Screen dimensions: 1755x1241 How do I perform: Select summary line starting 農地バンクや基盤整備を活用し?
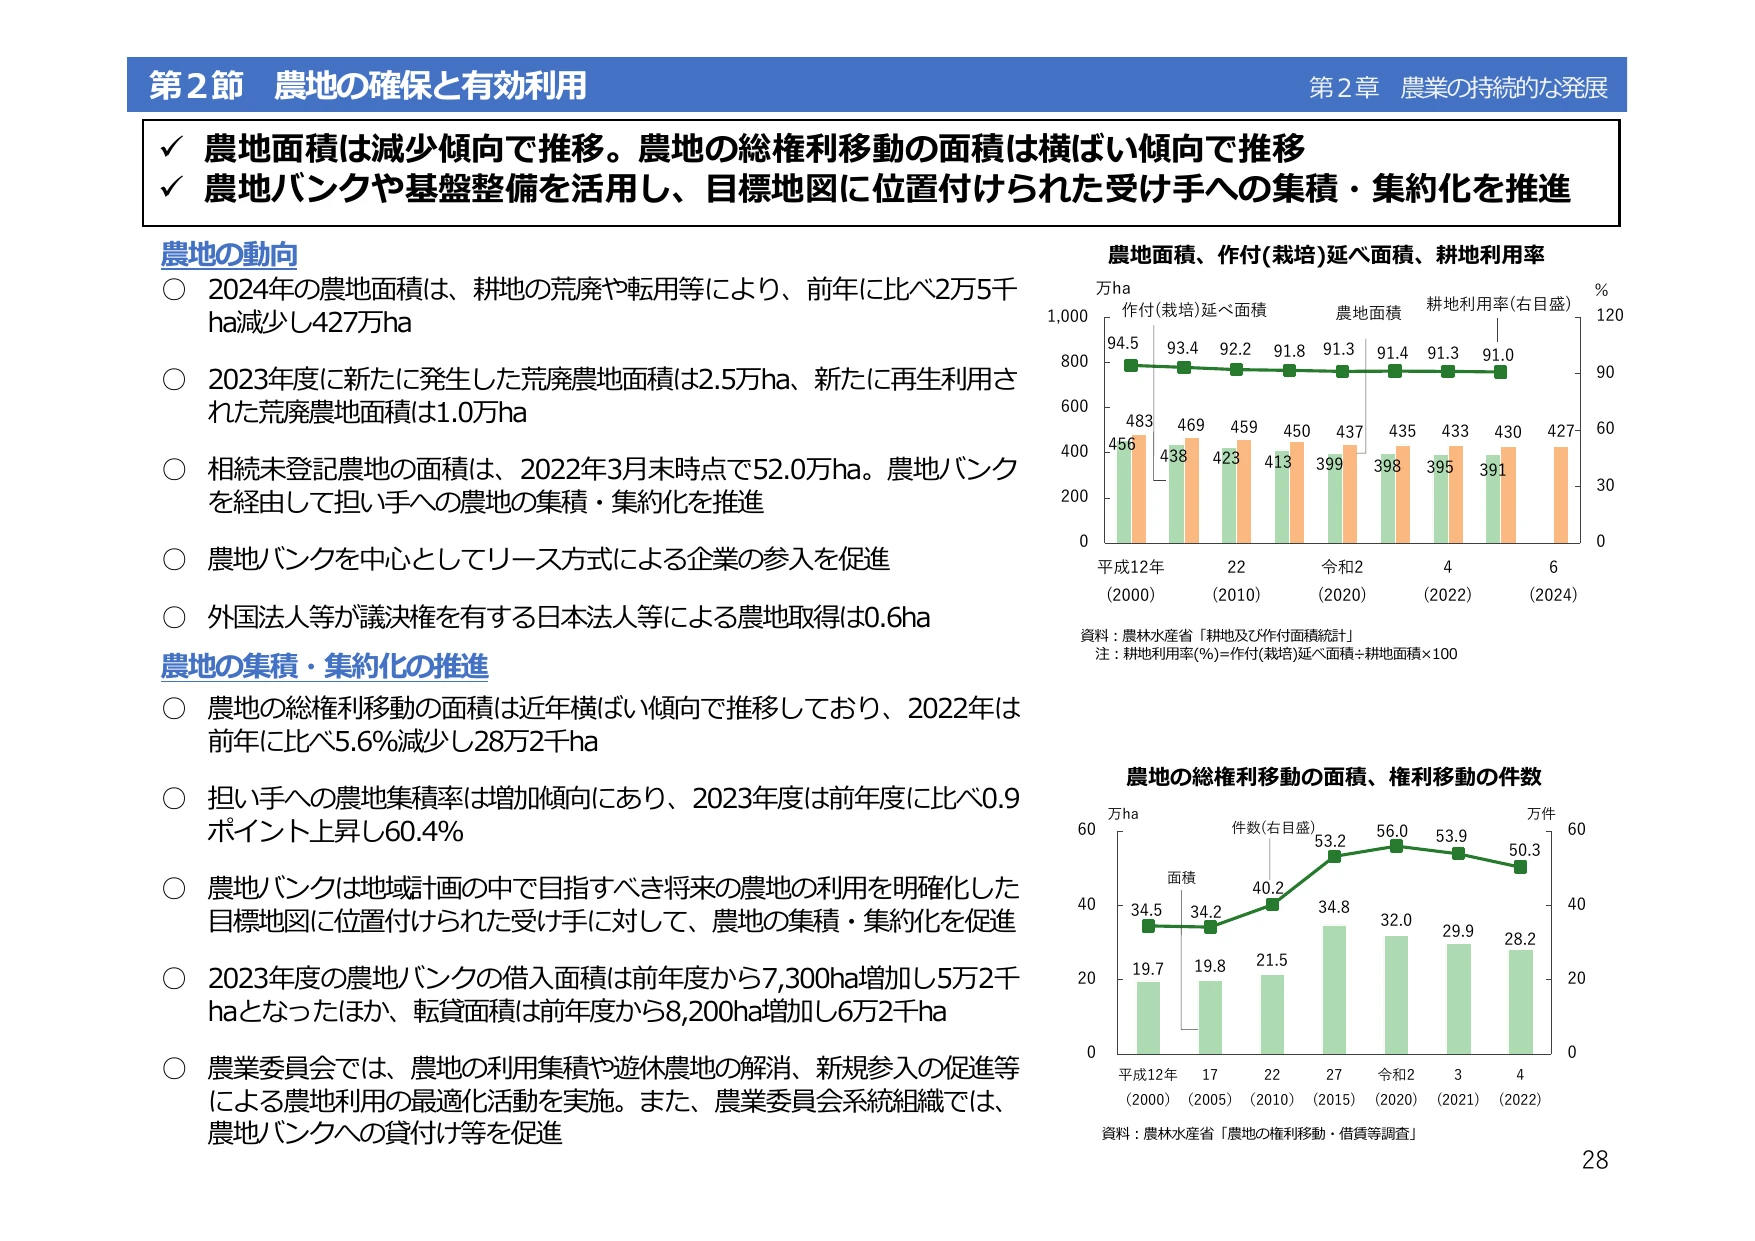click(887, 188)
